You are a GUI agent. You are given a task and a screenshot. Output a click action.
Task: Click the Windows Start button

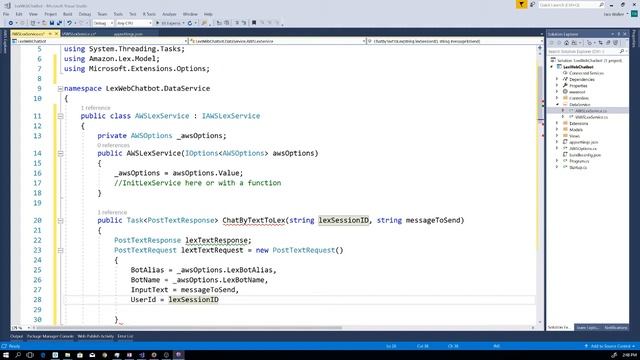(6, 355)
